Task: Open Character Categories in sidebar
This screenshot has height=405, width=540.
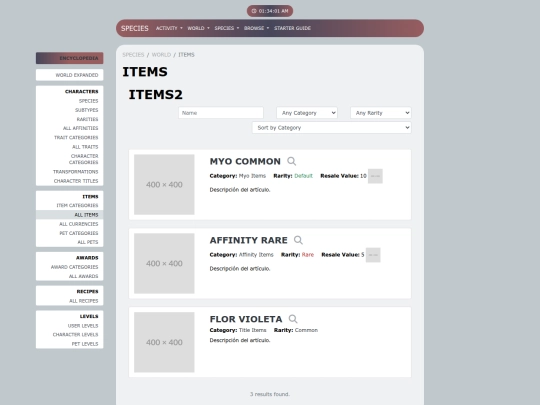Action: tap(83, 159)
